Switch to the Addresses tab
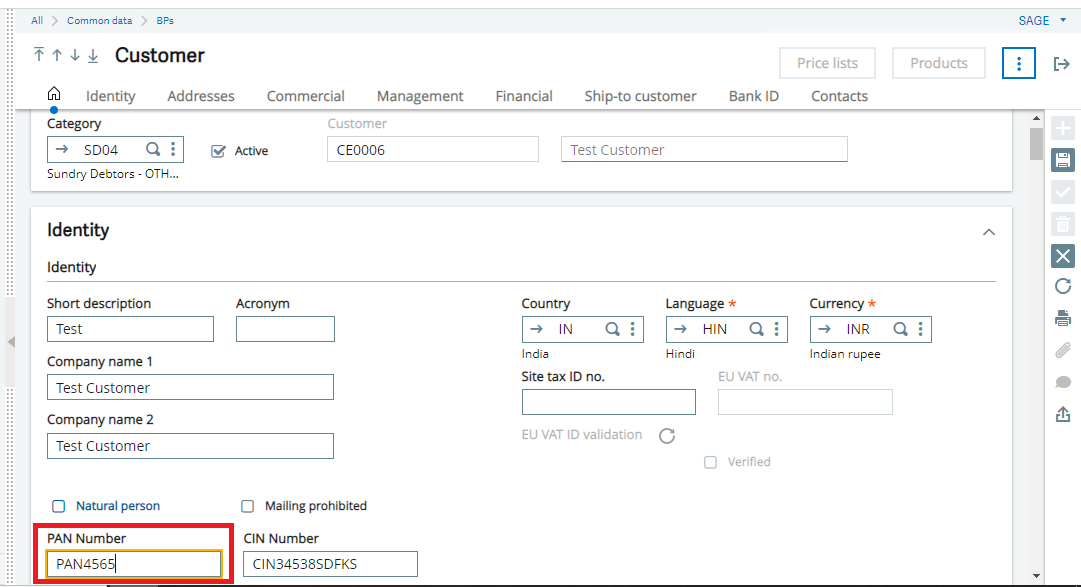This screenshot has width=1081, height=587. click(x=200, y=96)
